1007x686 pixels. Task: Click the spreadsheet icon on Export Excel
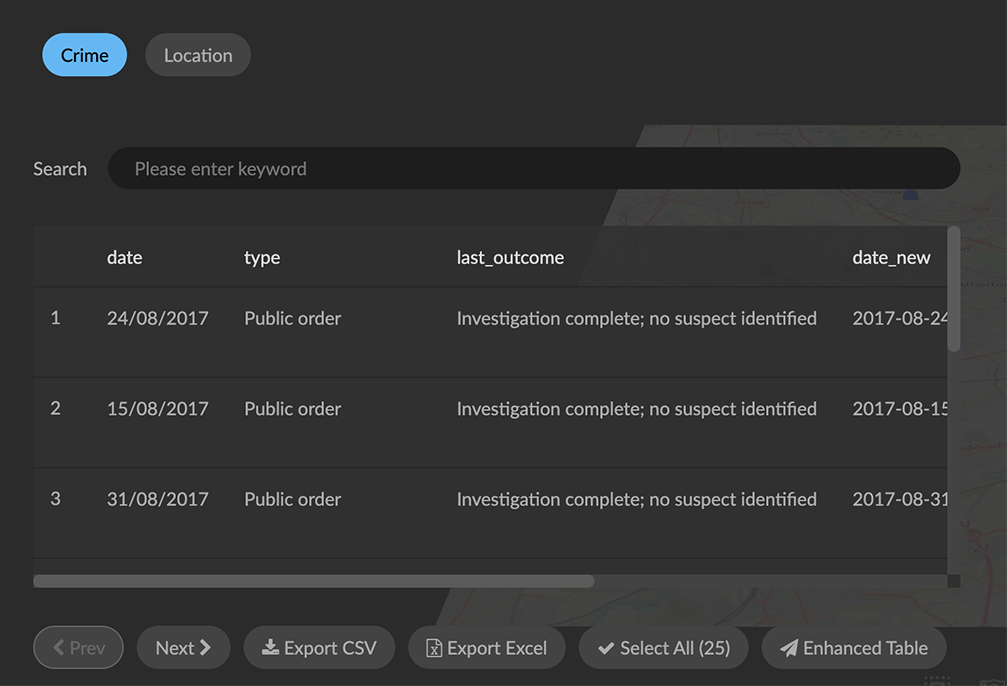coord(434,648)
